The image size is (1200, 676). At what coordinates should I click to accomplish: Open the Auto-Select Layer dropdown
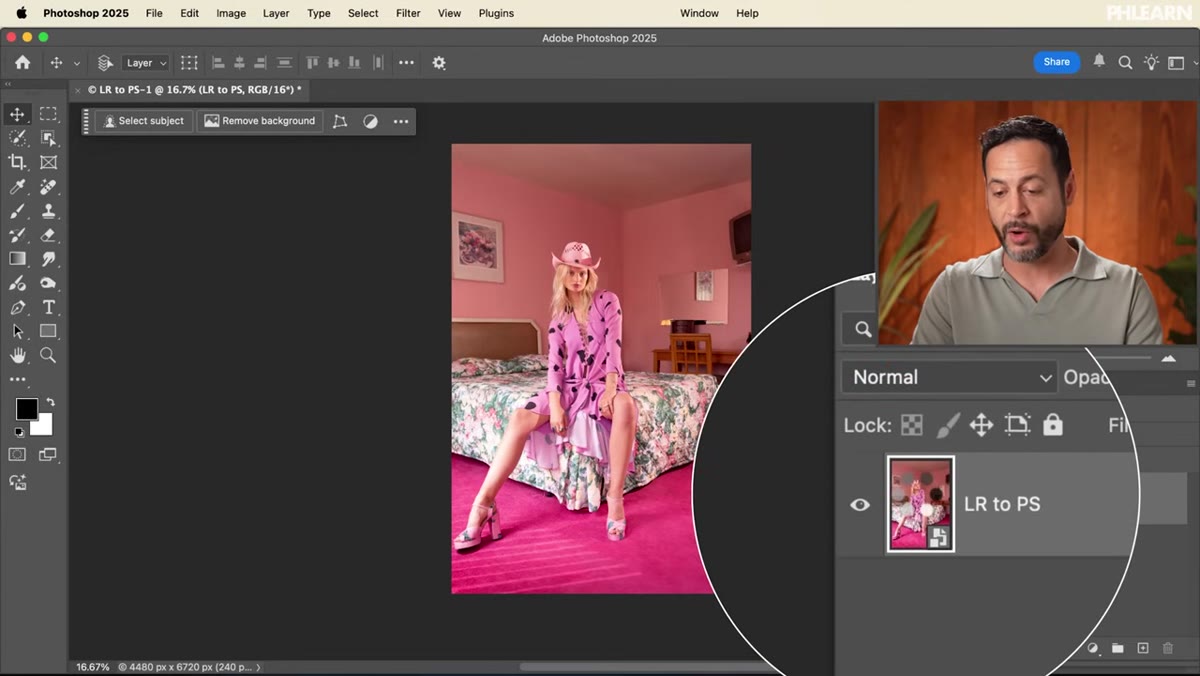[x=146, y=62]
